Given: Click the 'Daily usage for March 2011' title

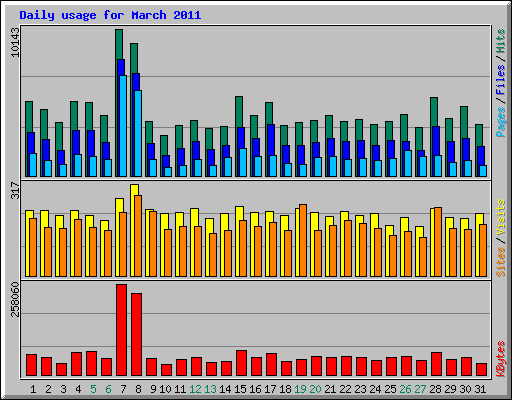Looking at the screenshot, I should coord(110,15).
